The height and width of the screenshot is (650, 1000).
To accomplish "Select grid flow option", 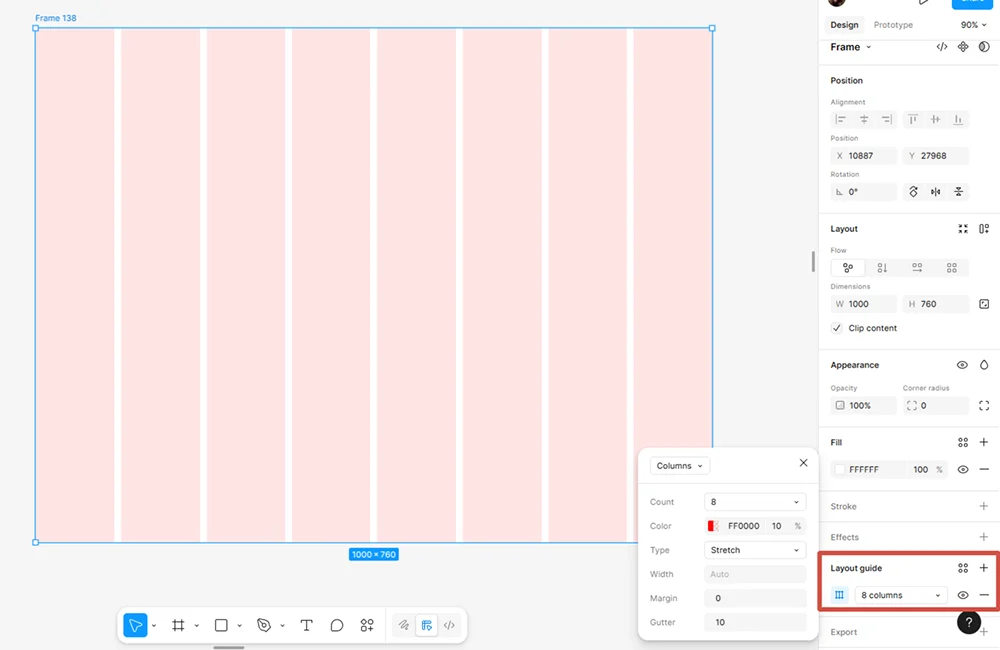I will [x=952, y=268].
